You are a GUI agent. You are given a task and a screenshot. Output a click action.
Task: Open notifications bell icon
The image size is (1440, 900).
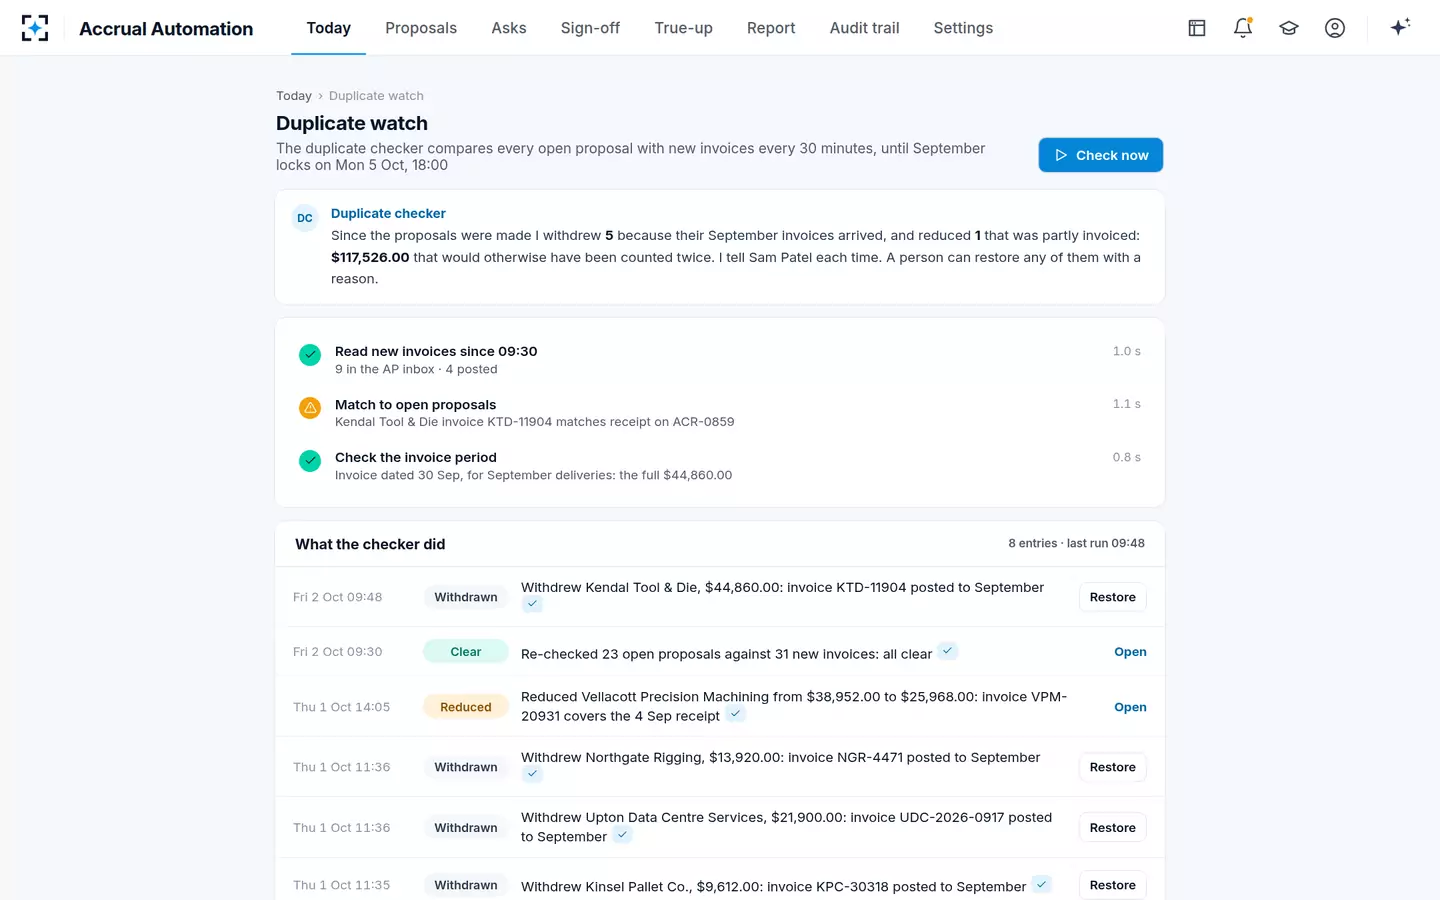[1243, 28]
